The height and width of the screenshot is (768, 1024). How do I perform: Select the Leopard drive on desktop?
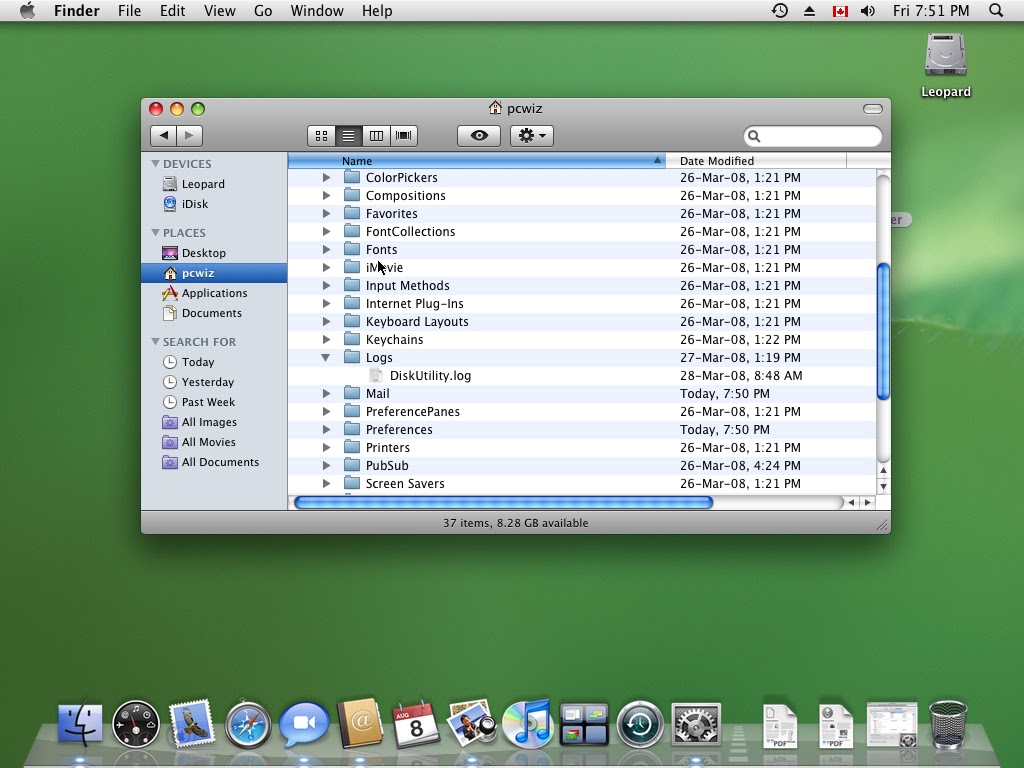pyautogui.click(x=946, y=65)
